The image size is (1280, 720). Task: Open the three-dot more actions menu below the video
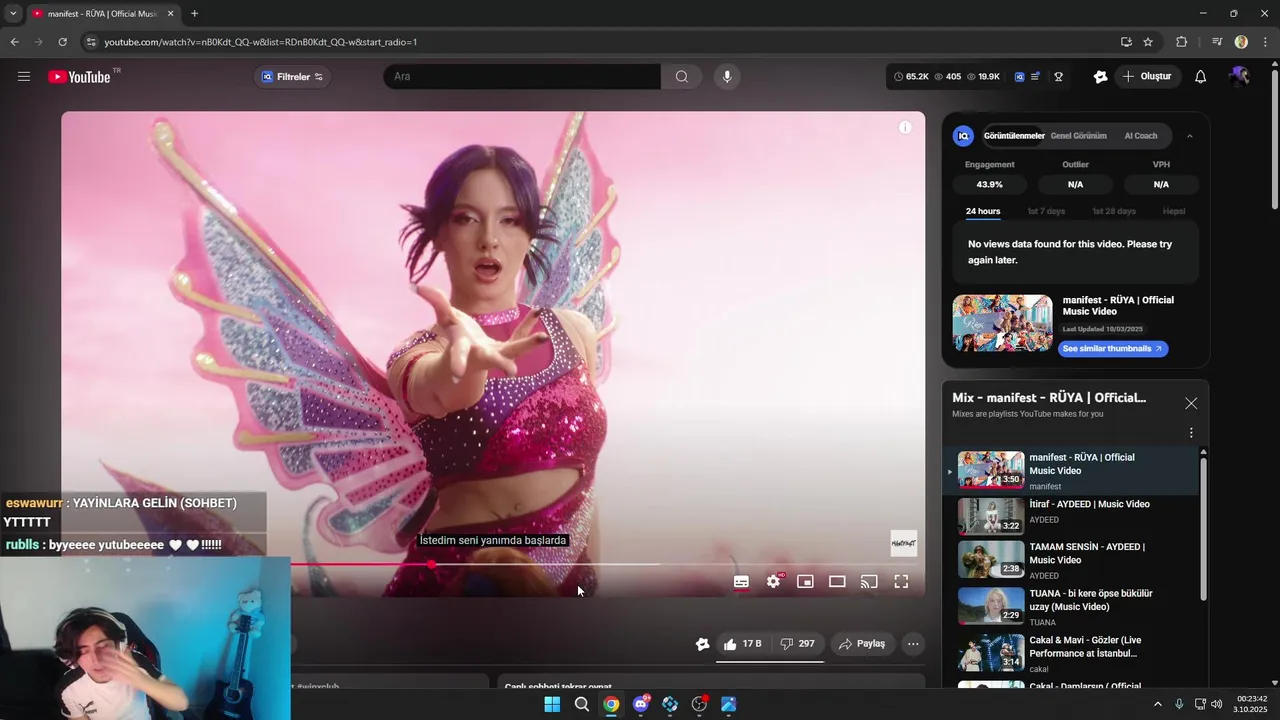click(x=913, y=644)
